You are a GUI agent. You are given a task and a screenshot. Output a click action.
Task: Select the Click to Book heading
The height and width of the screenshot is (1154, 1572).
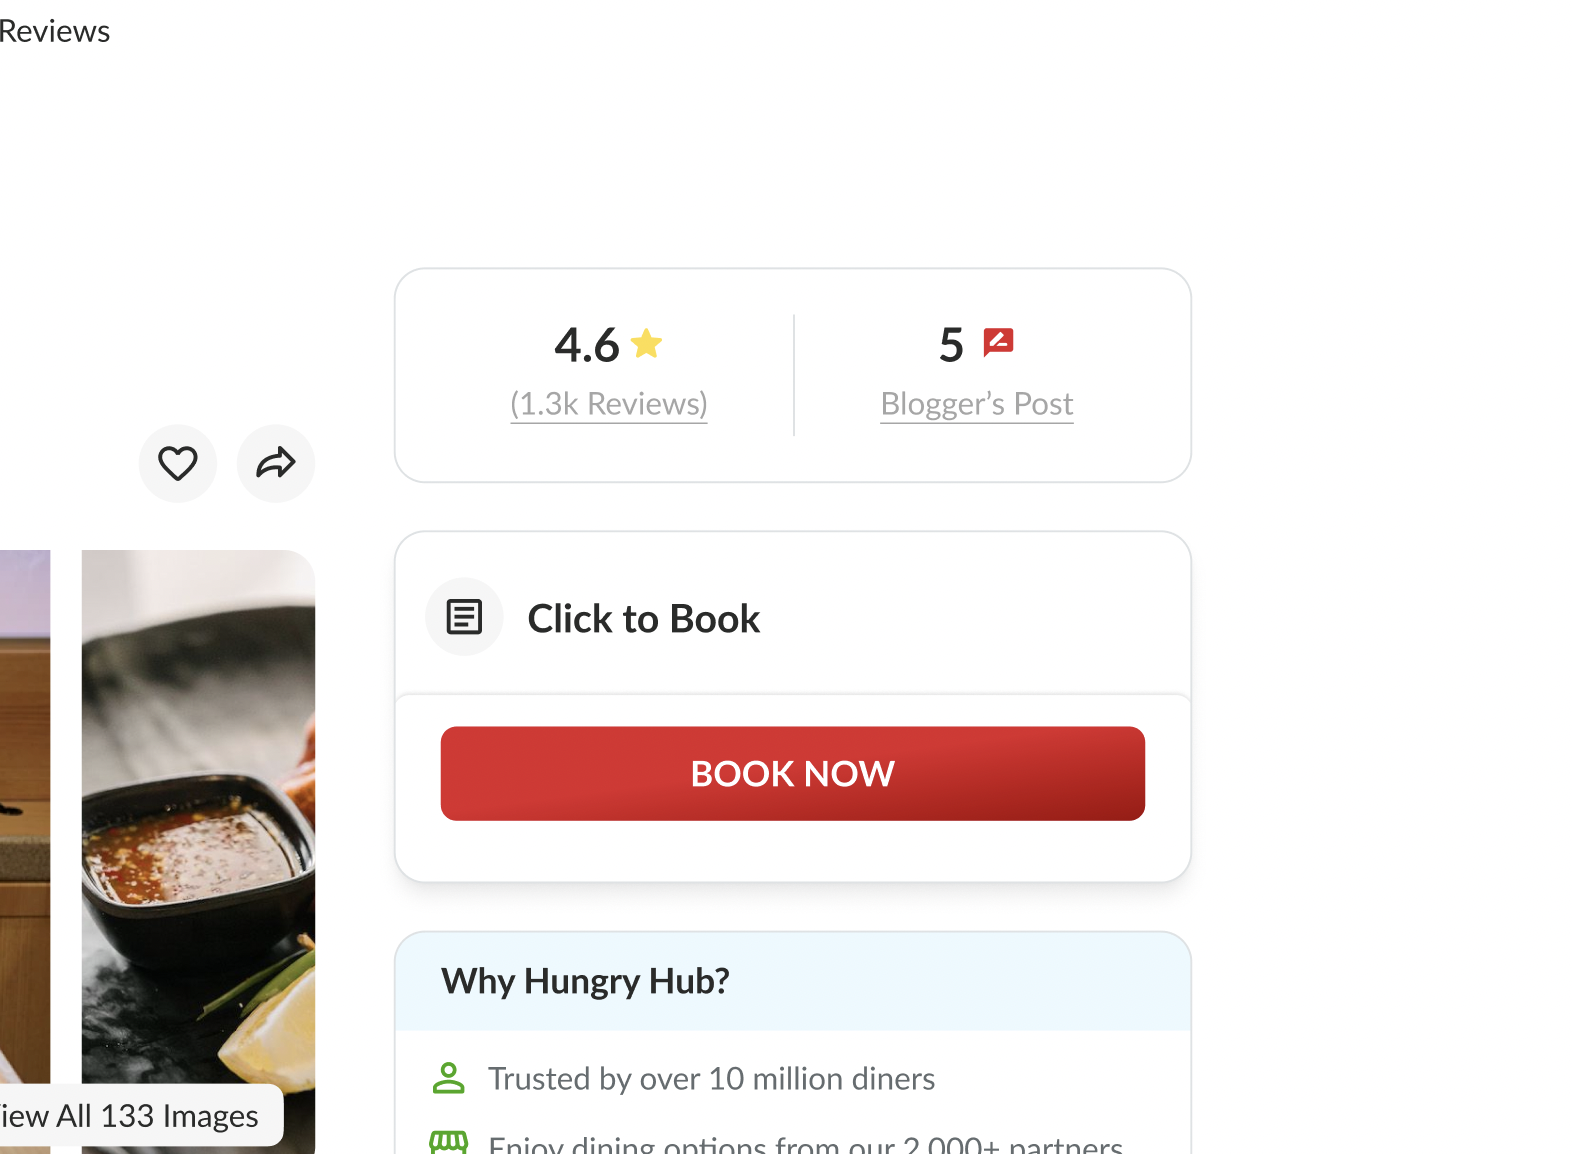coord(643,619)
